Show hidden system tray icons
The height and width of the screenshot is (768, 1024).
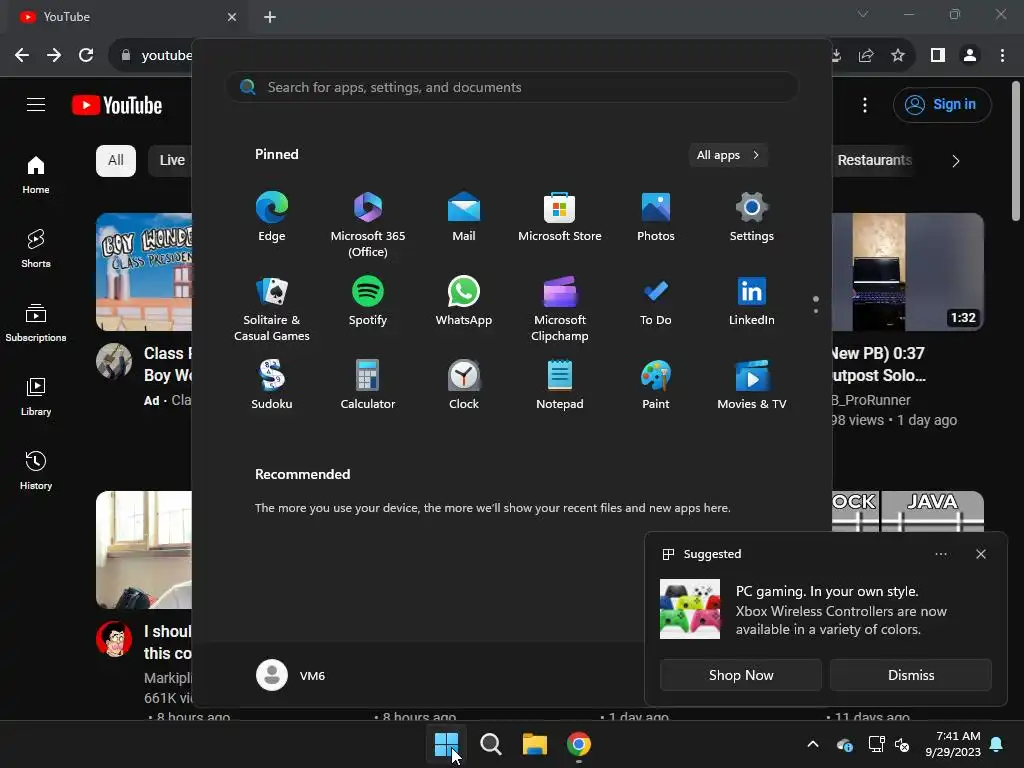pos(812,744)
